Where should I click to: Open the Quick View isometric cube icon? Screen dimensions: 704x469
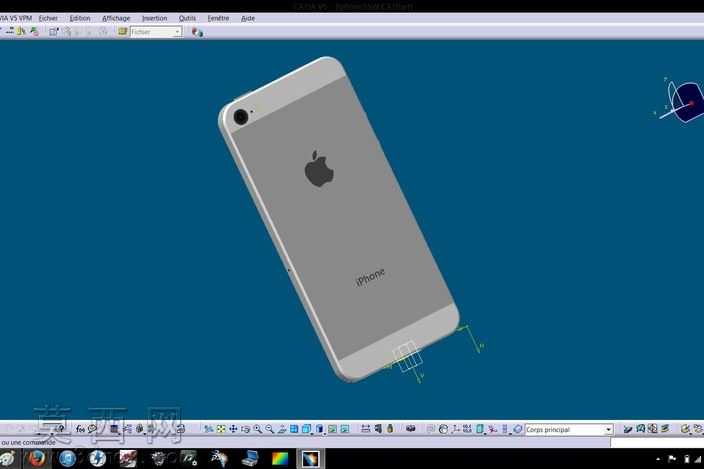307,429
